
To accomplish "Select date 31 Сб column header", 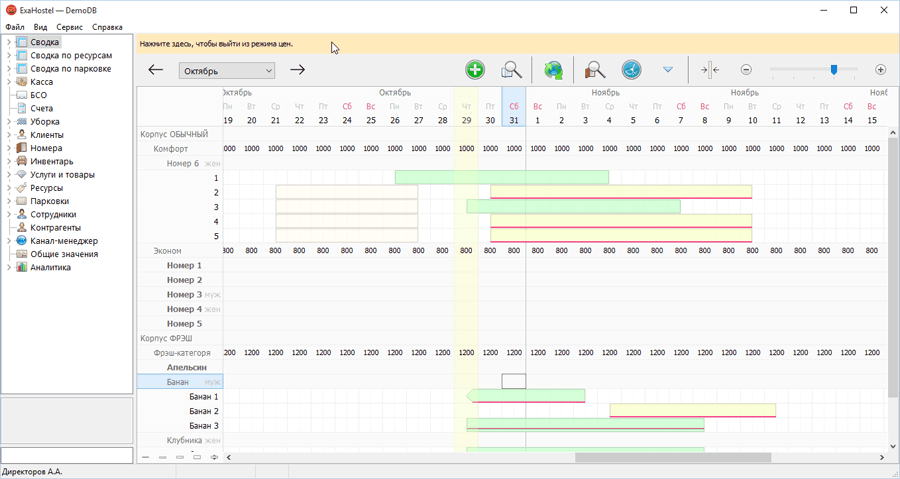I will (514, 107).
